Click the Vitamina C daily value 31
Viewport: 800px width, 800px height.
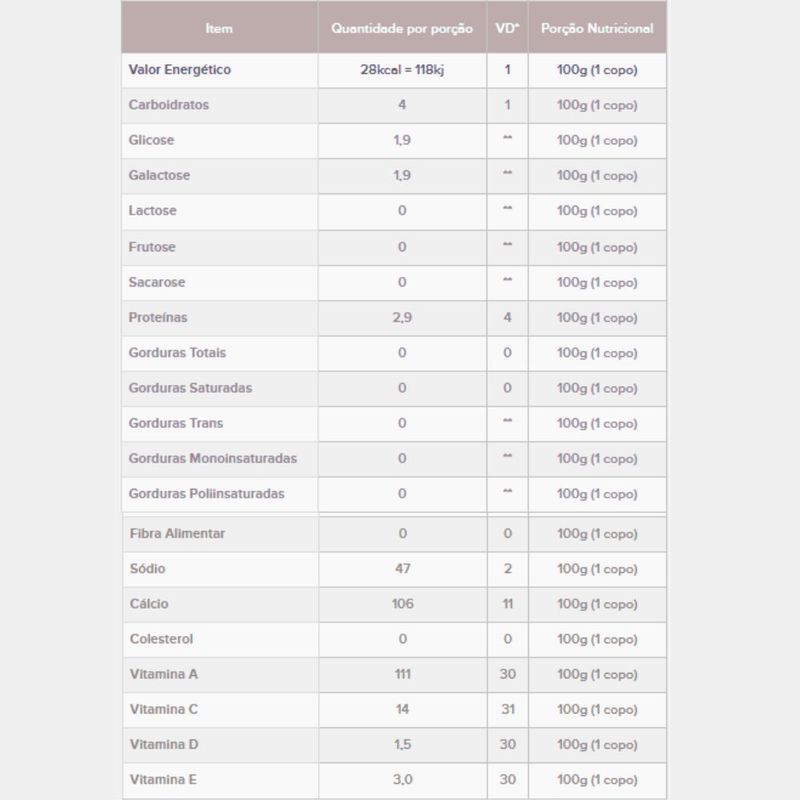click(x=507, y=709)
